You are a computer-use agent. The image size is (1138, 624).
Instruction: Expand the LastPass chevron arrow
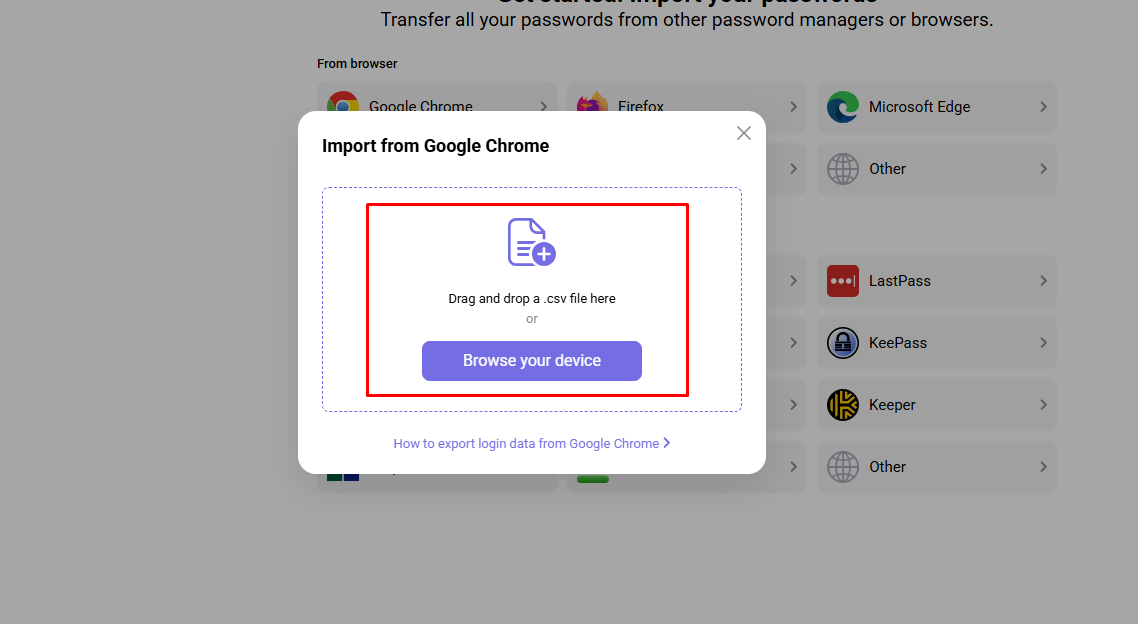coord(1043,281)
